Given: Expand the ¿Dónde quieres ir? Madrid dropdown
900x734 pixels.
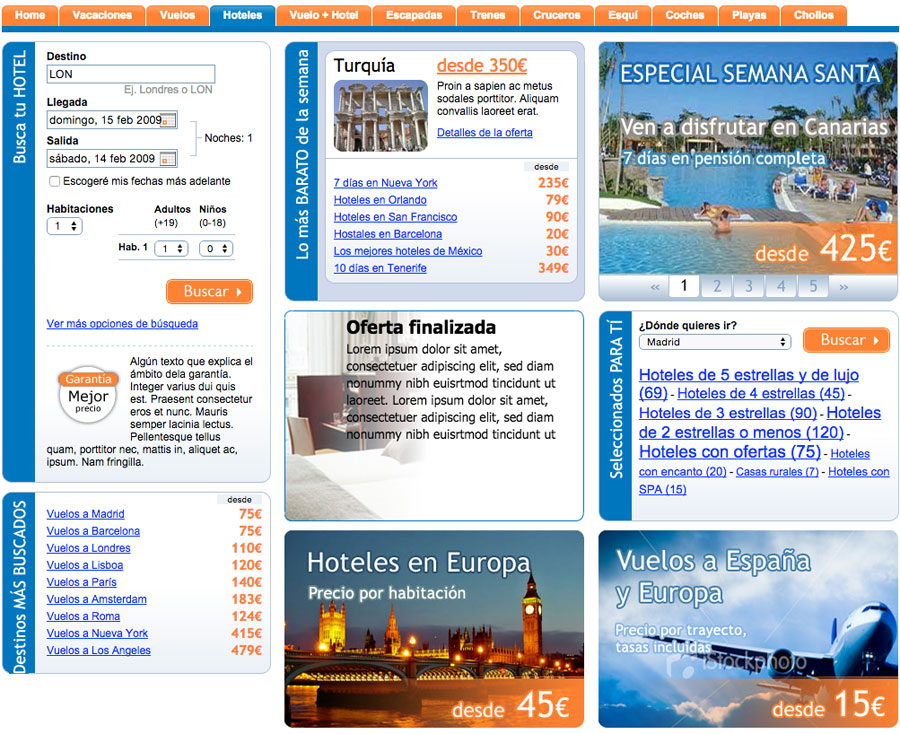Looking at the screenshot, I should coord(714,342).
